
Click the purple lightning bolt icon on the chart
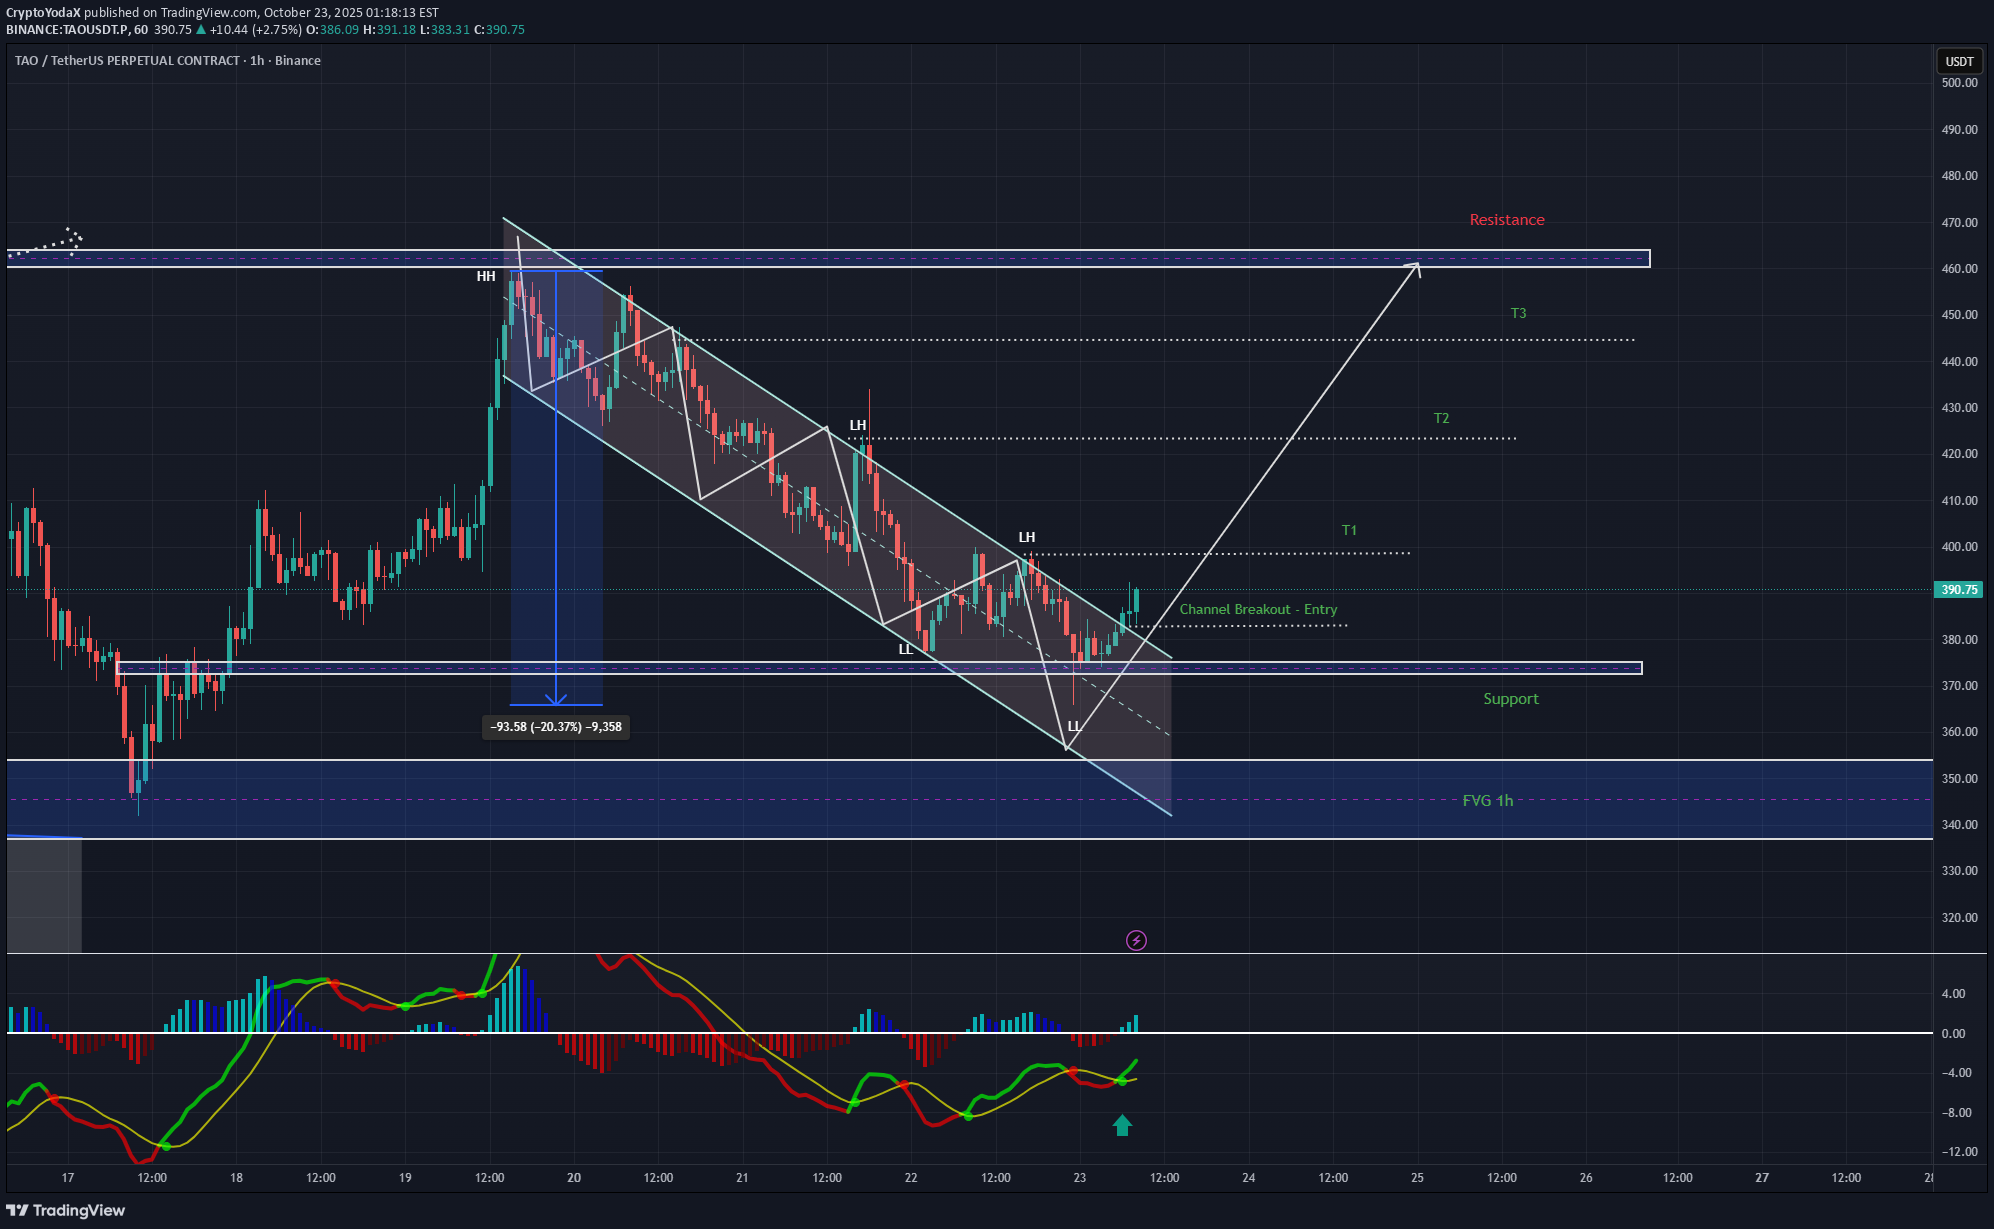(1137, 939)
